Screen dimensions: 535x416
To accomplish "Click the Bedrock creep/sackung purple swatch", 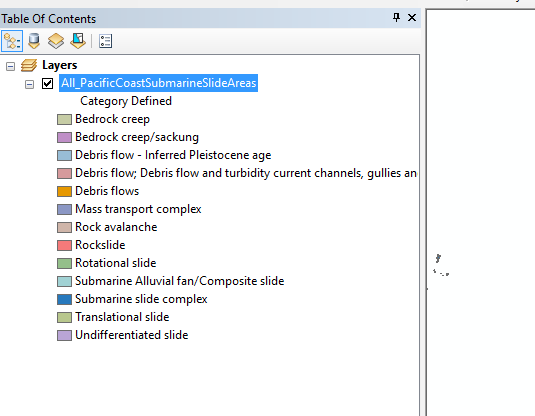I will [x=64, y=138].
